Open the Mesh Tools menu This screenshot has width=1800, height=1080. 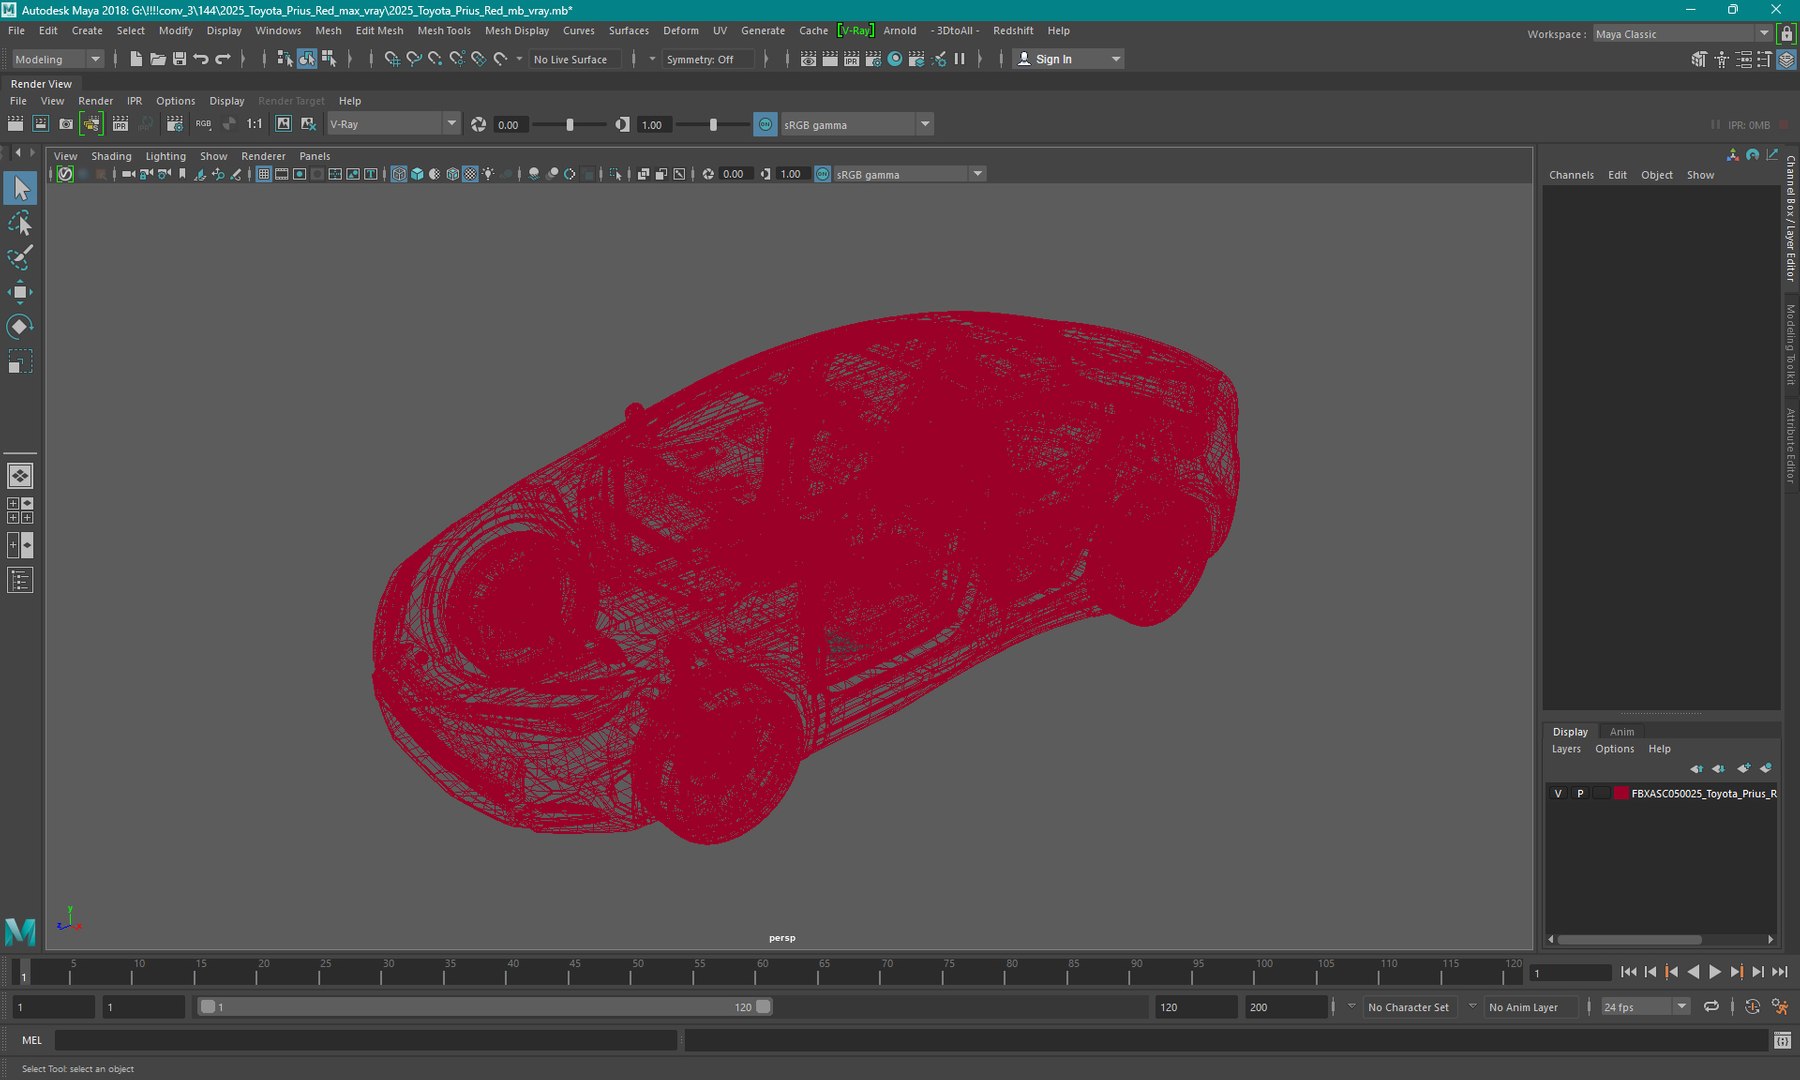tap(444, 31)
